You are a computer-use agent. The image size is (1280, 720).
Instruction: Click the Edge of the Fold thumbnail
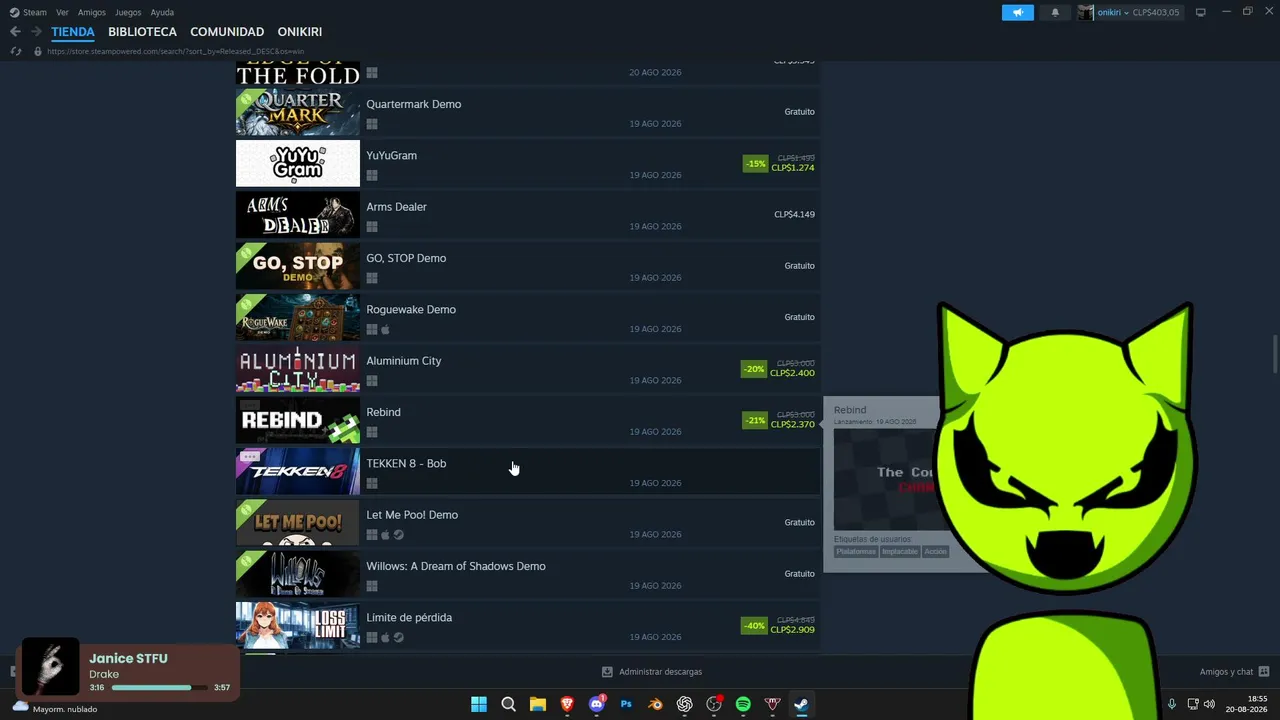tap(298, 73)
